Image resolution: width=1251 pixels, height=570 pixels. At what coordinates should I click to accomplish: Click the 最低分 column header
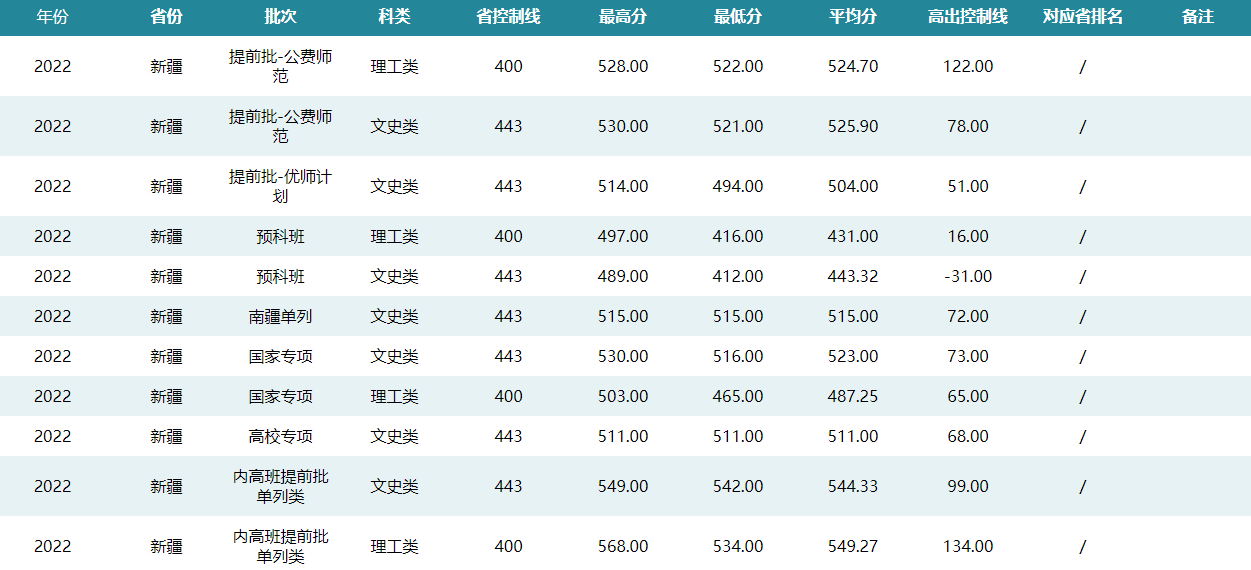[738, 17]
